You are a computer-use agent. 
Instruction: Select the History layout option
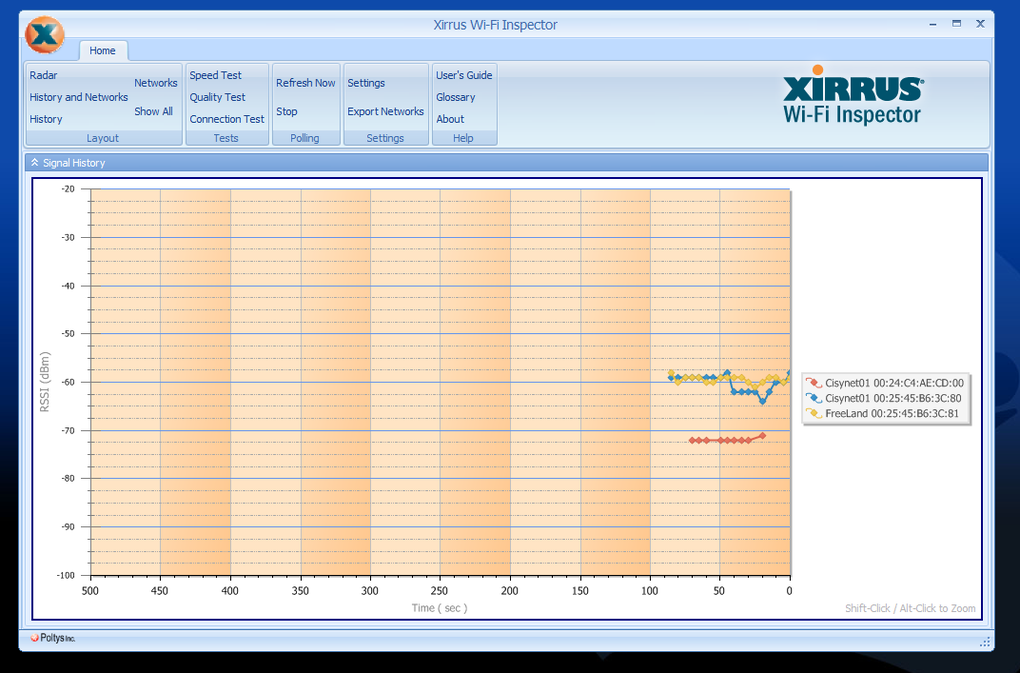coord(46,120)
